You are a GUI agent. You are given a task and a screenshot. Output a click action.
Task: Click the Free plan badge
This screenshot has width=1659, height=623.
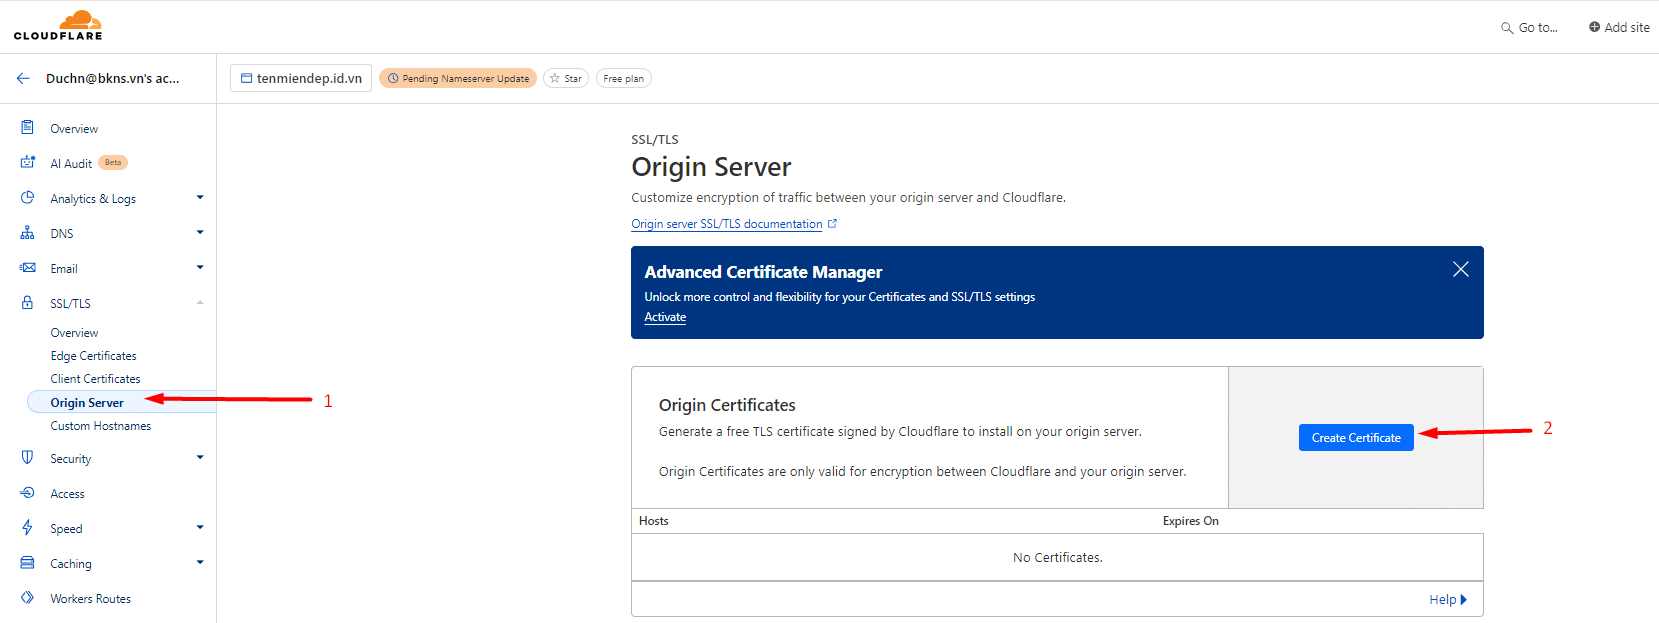click(x=624, y=78)
